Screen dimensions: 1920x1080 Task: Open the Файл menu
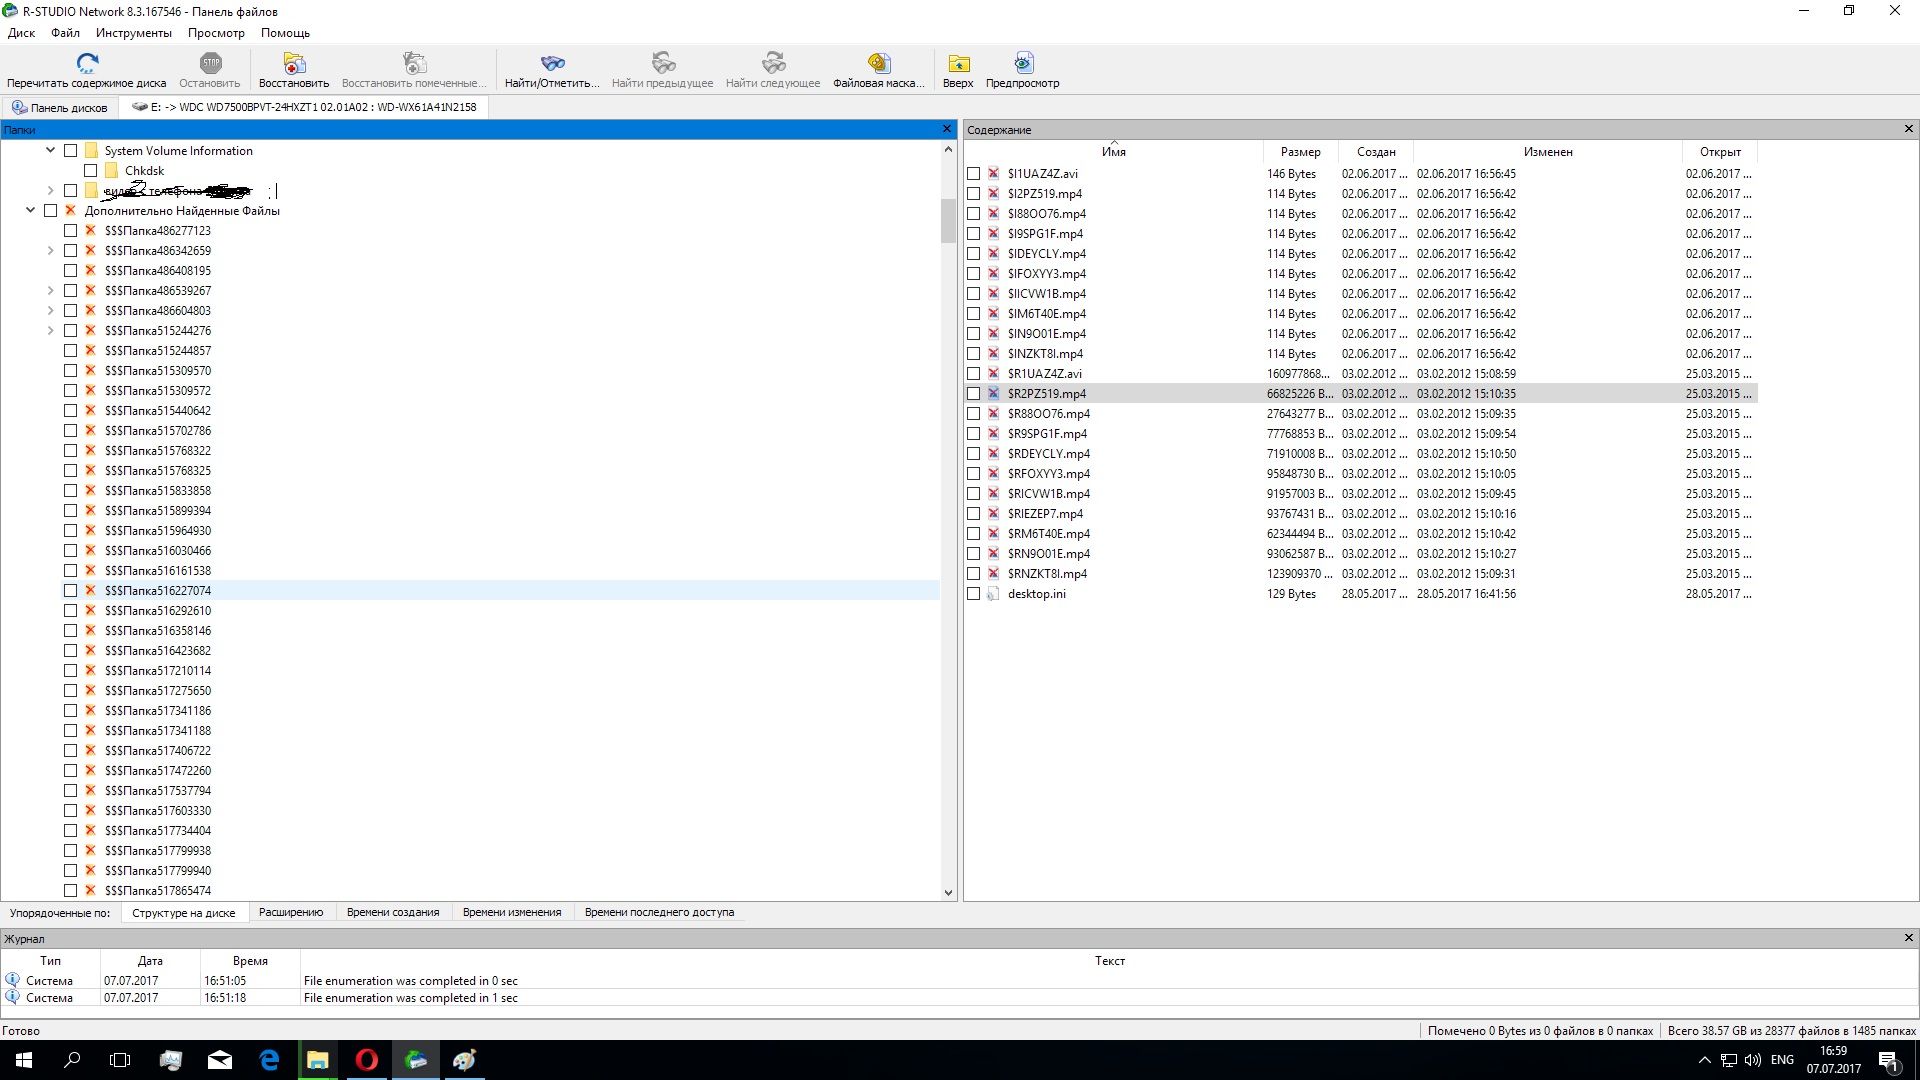(x=66, y=33)
